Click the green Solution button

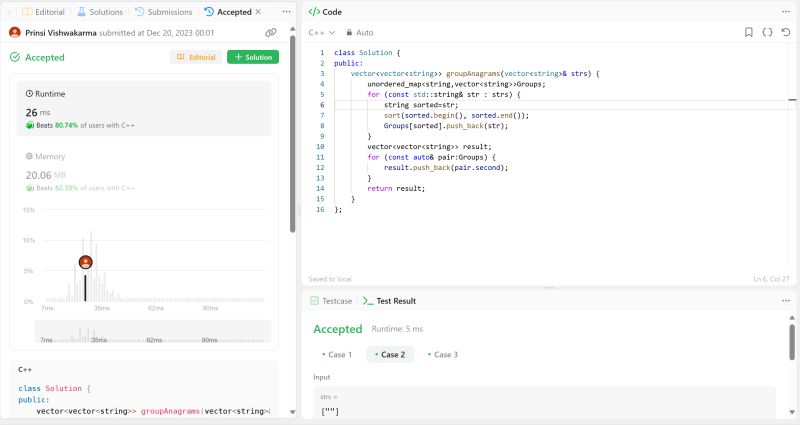click(x=253, y=57)
